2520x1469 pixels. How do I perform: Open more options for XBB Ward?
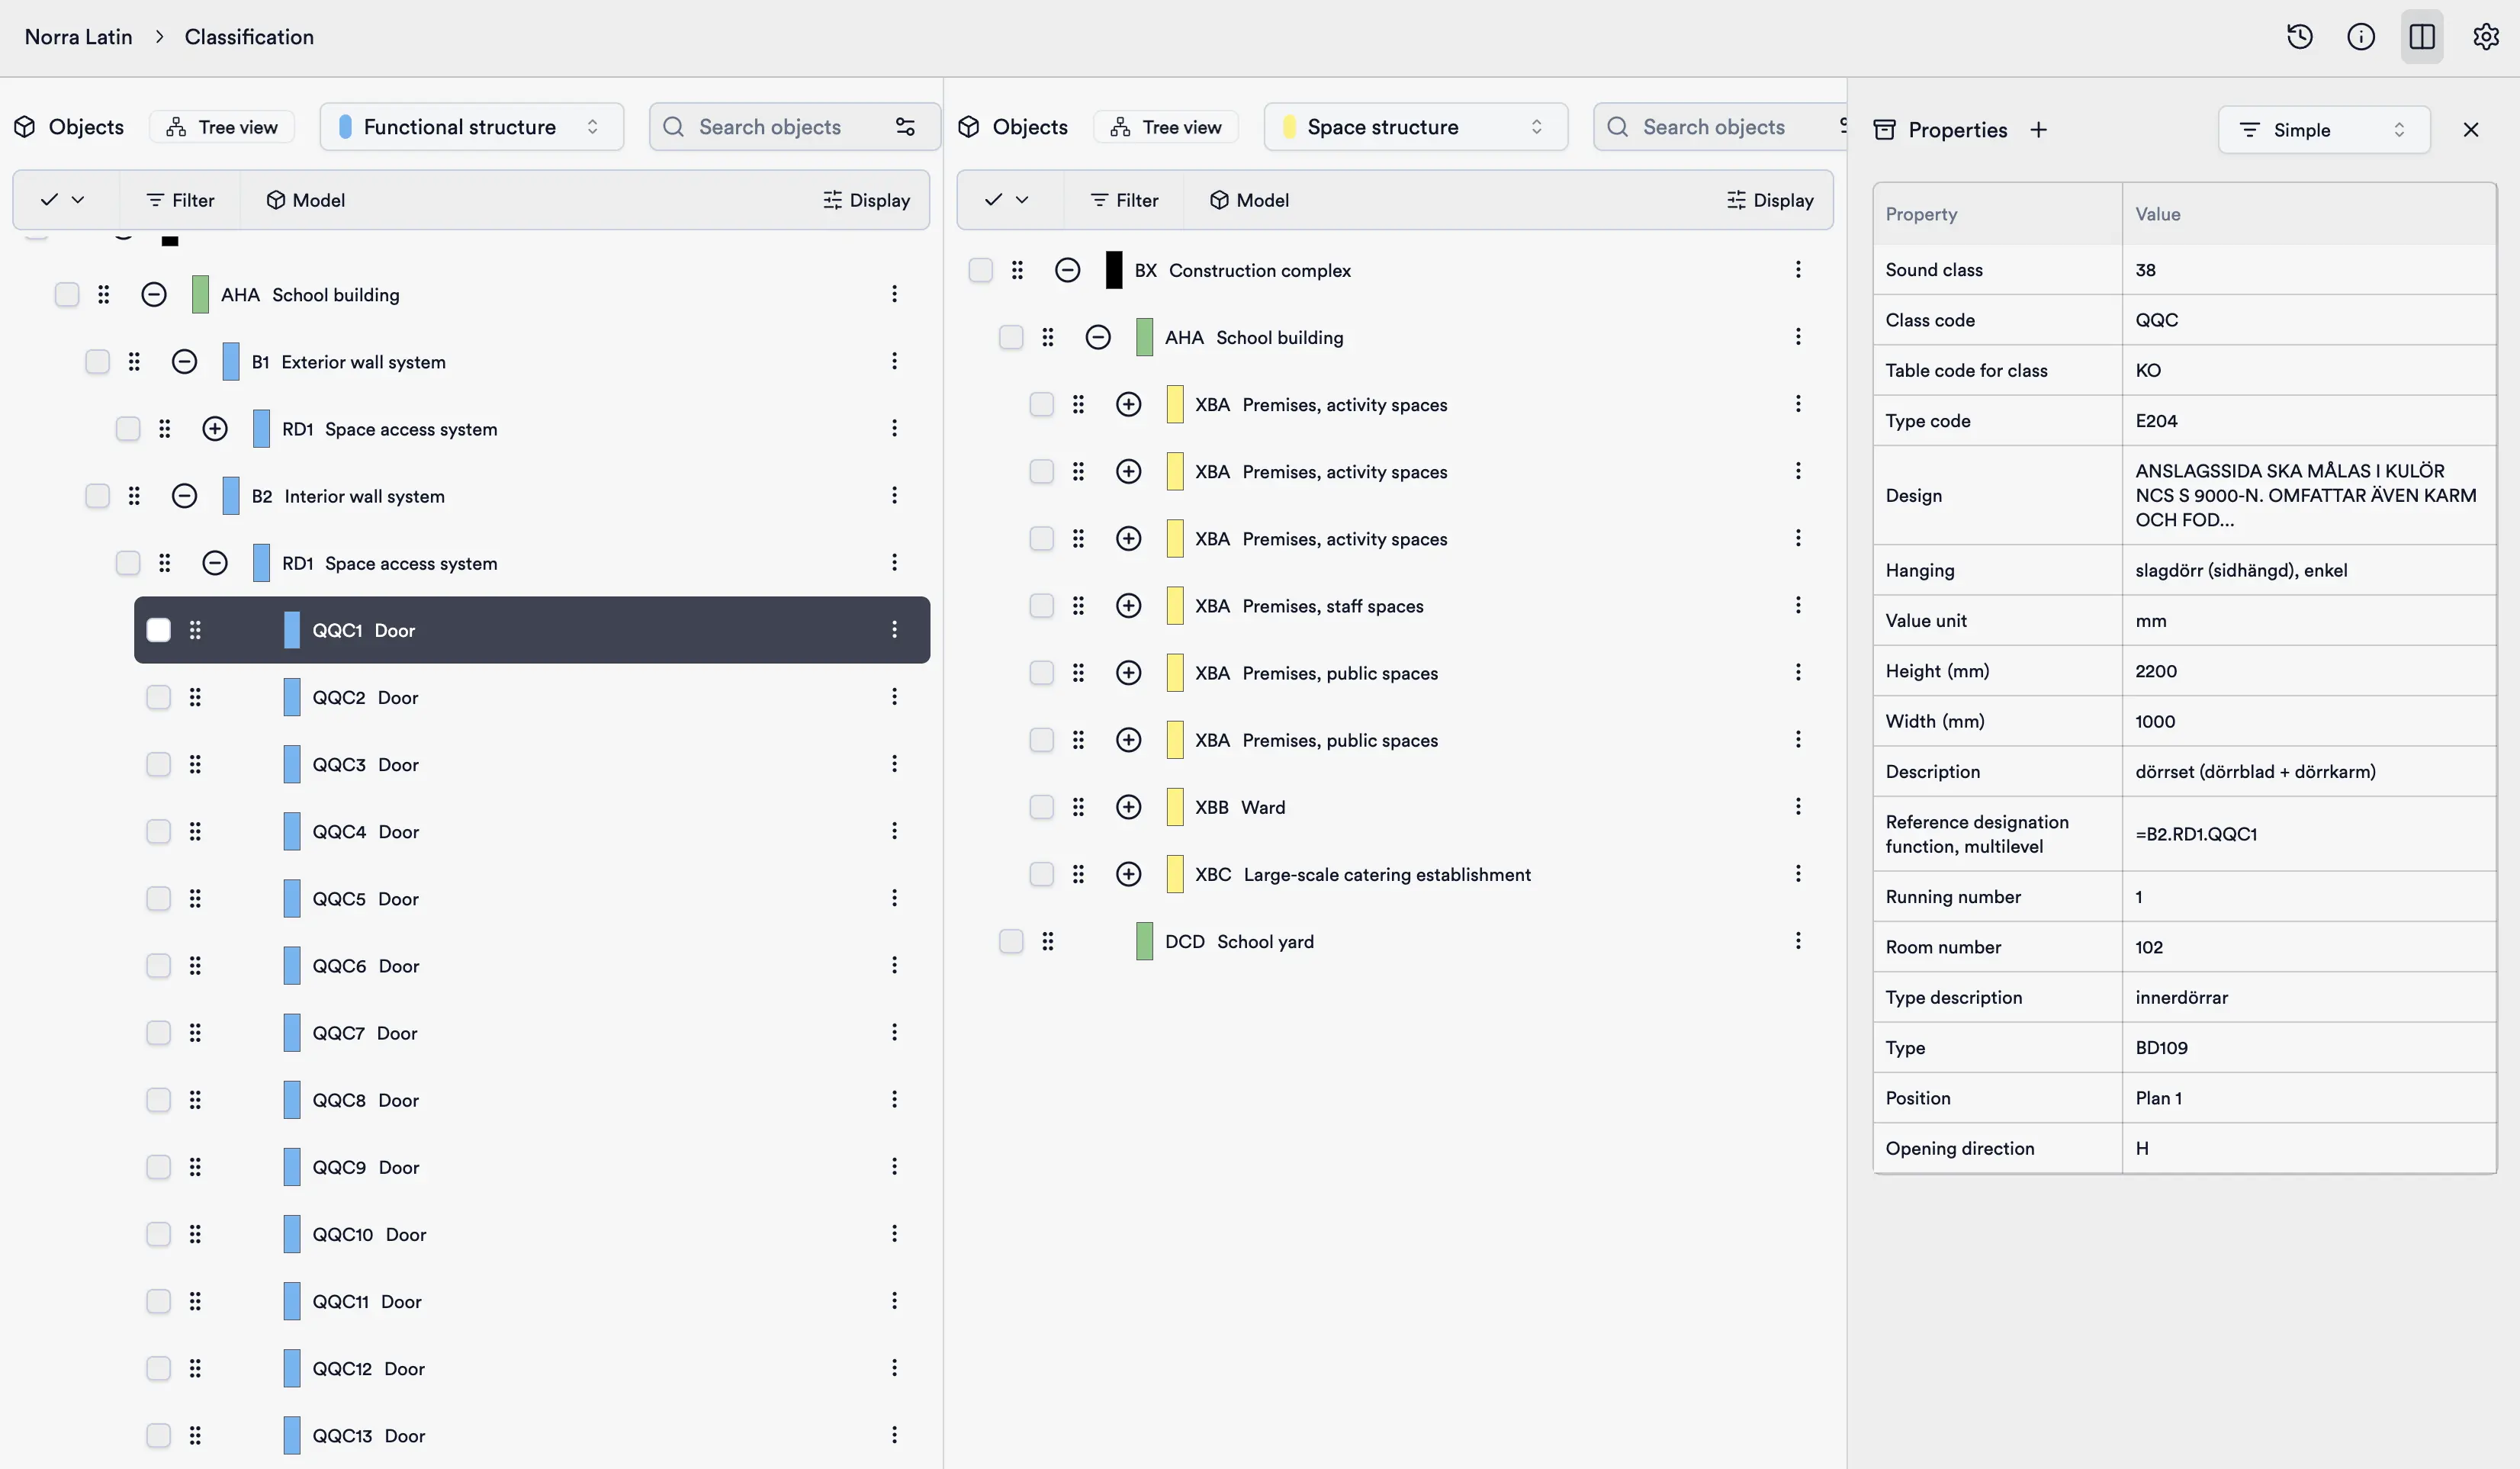point(1797,806)
